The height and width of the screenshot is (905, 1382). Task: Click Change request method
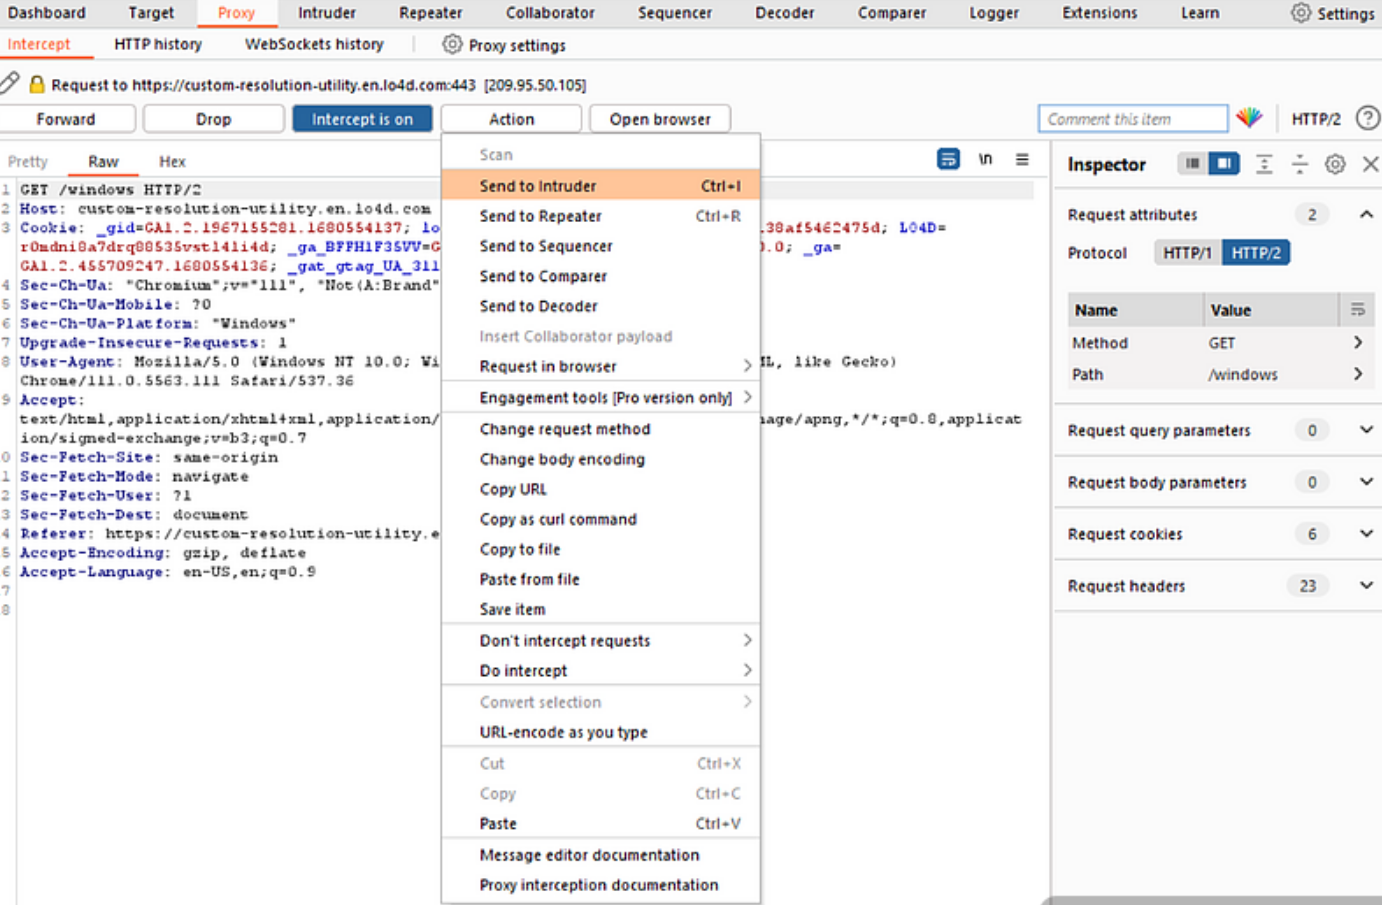601,429
